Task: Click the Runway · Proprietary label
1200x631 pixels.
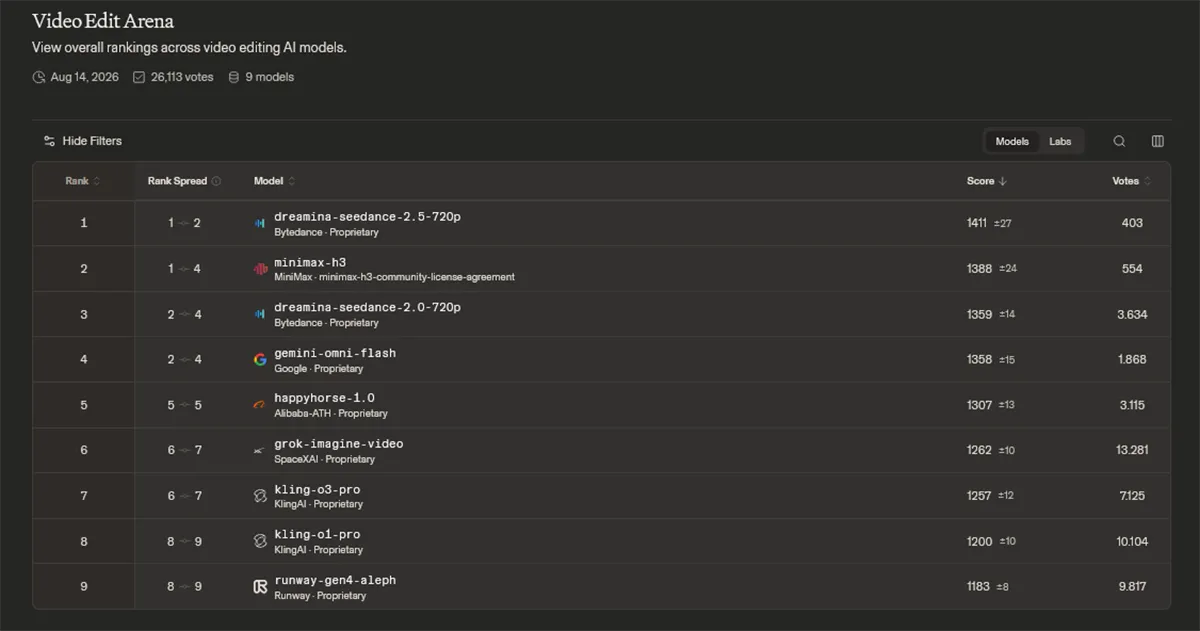Action: pyautogui.click(x=320, y=596)
